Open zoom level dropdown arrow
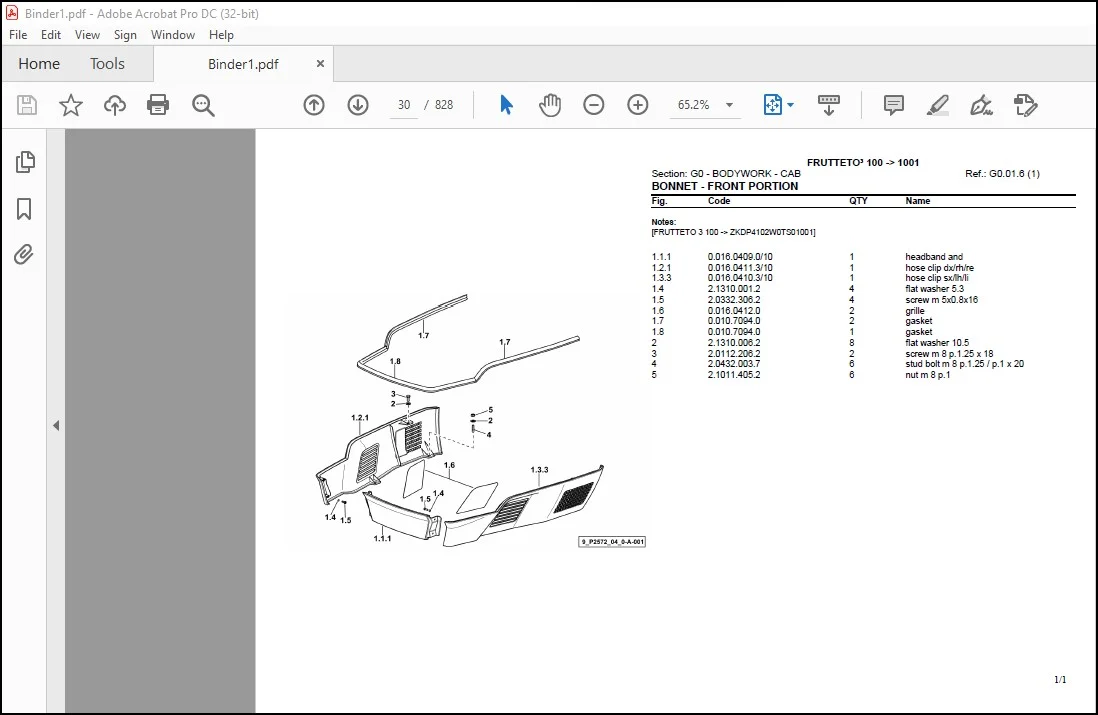Image resolution: width=1098 pixels, height=715 pixels. point(729,105)
